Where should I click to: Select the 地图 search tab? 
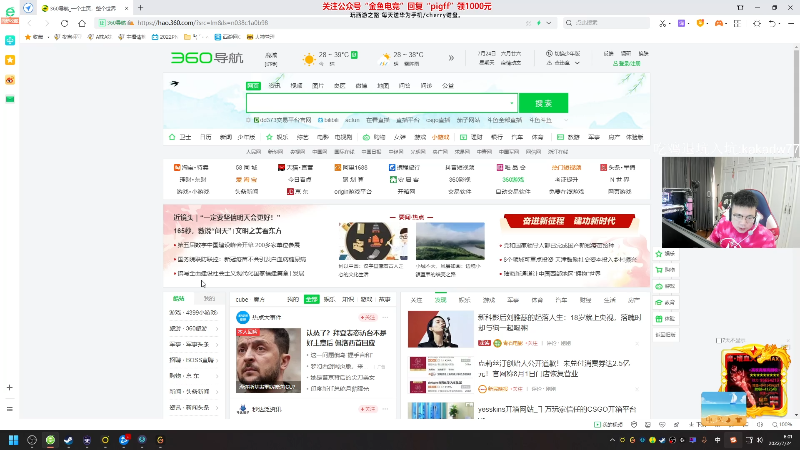[383, 86]
